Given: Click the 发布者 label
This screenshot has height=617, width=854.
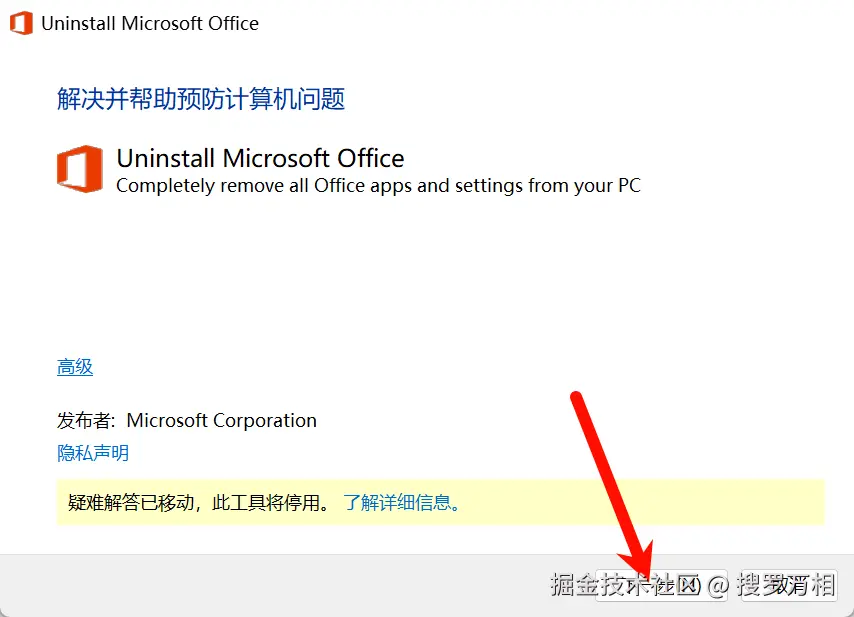Looking at the screenshot, I should pyautogui.click(x=86, y=421).
